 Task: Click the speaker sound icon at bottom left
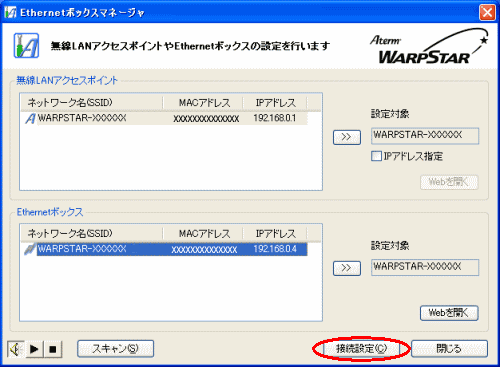point(16,349)
